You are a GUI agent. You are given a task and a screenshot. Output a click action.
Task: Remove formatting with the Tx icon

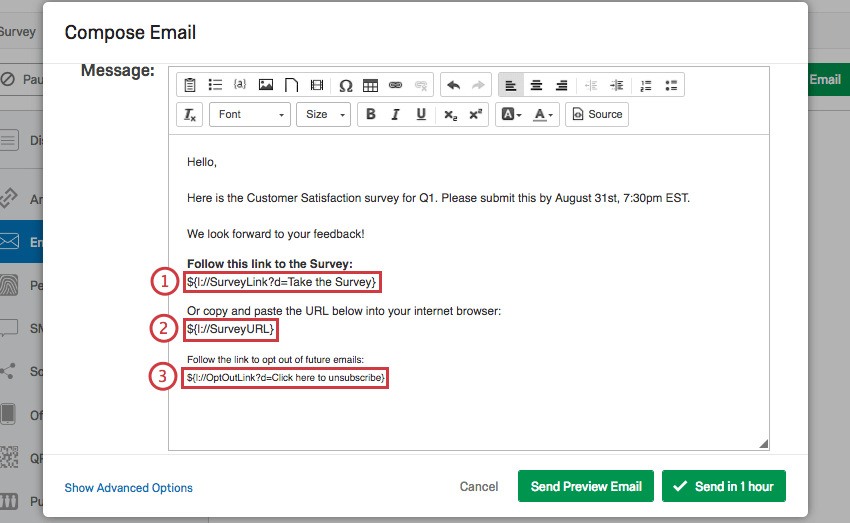pos(190,114)
